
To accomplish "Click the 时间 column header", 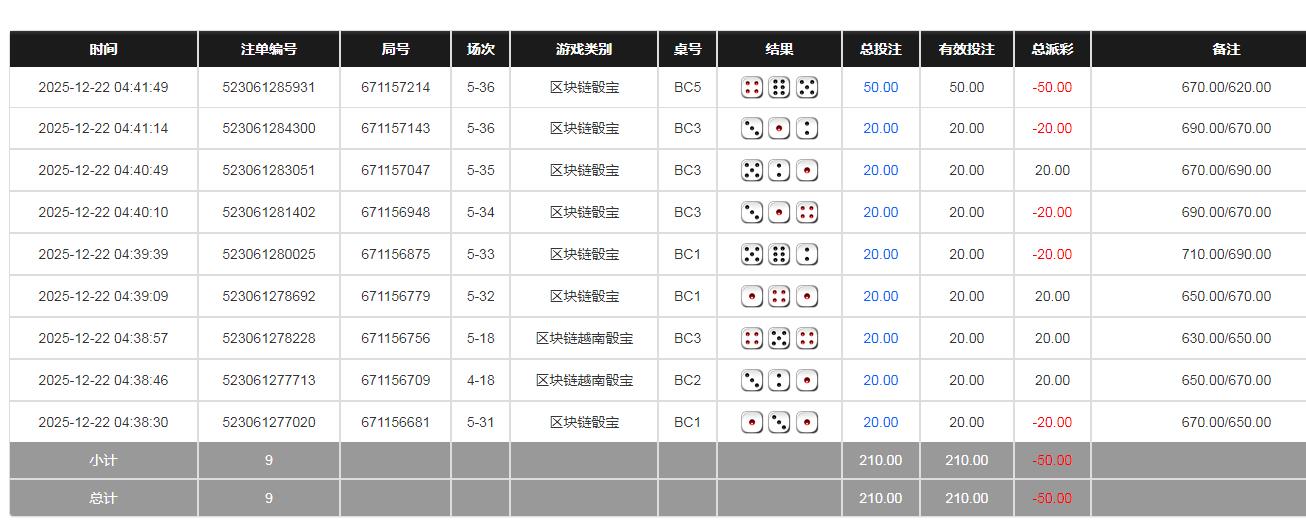I will (x=103, y=49).
